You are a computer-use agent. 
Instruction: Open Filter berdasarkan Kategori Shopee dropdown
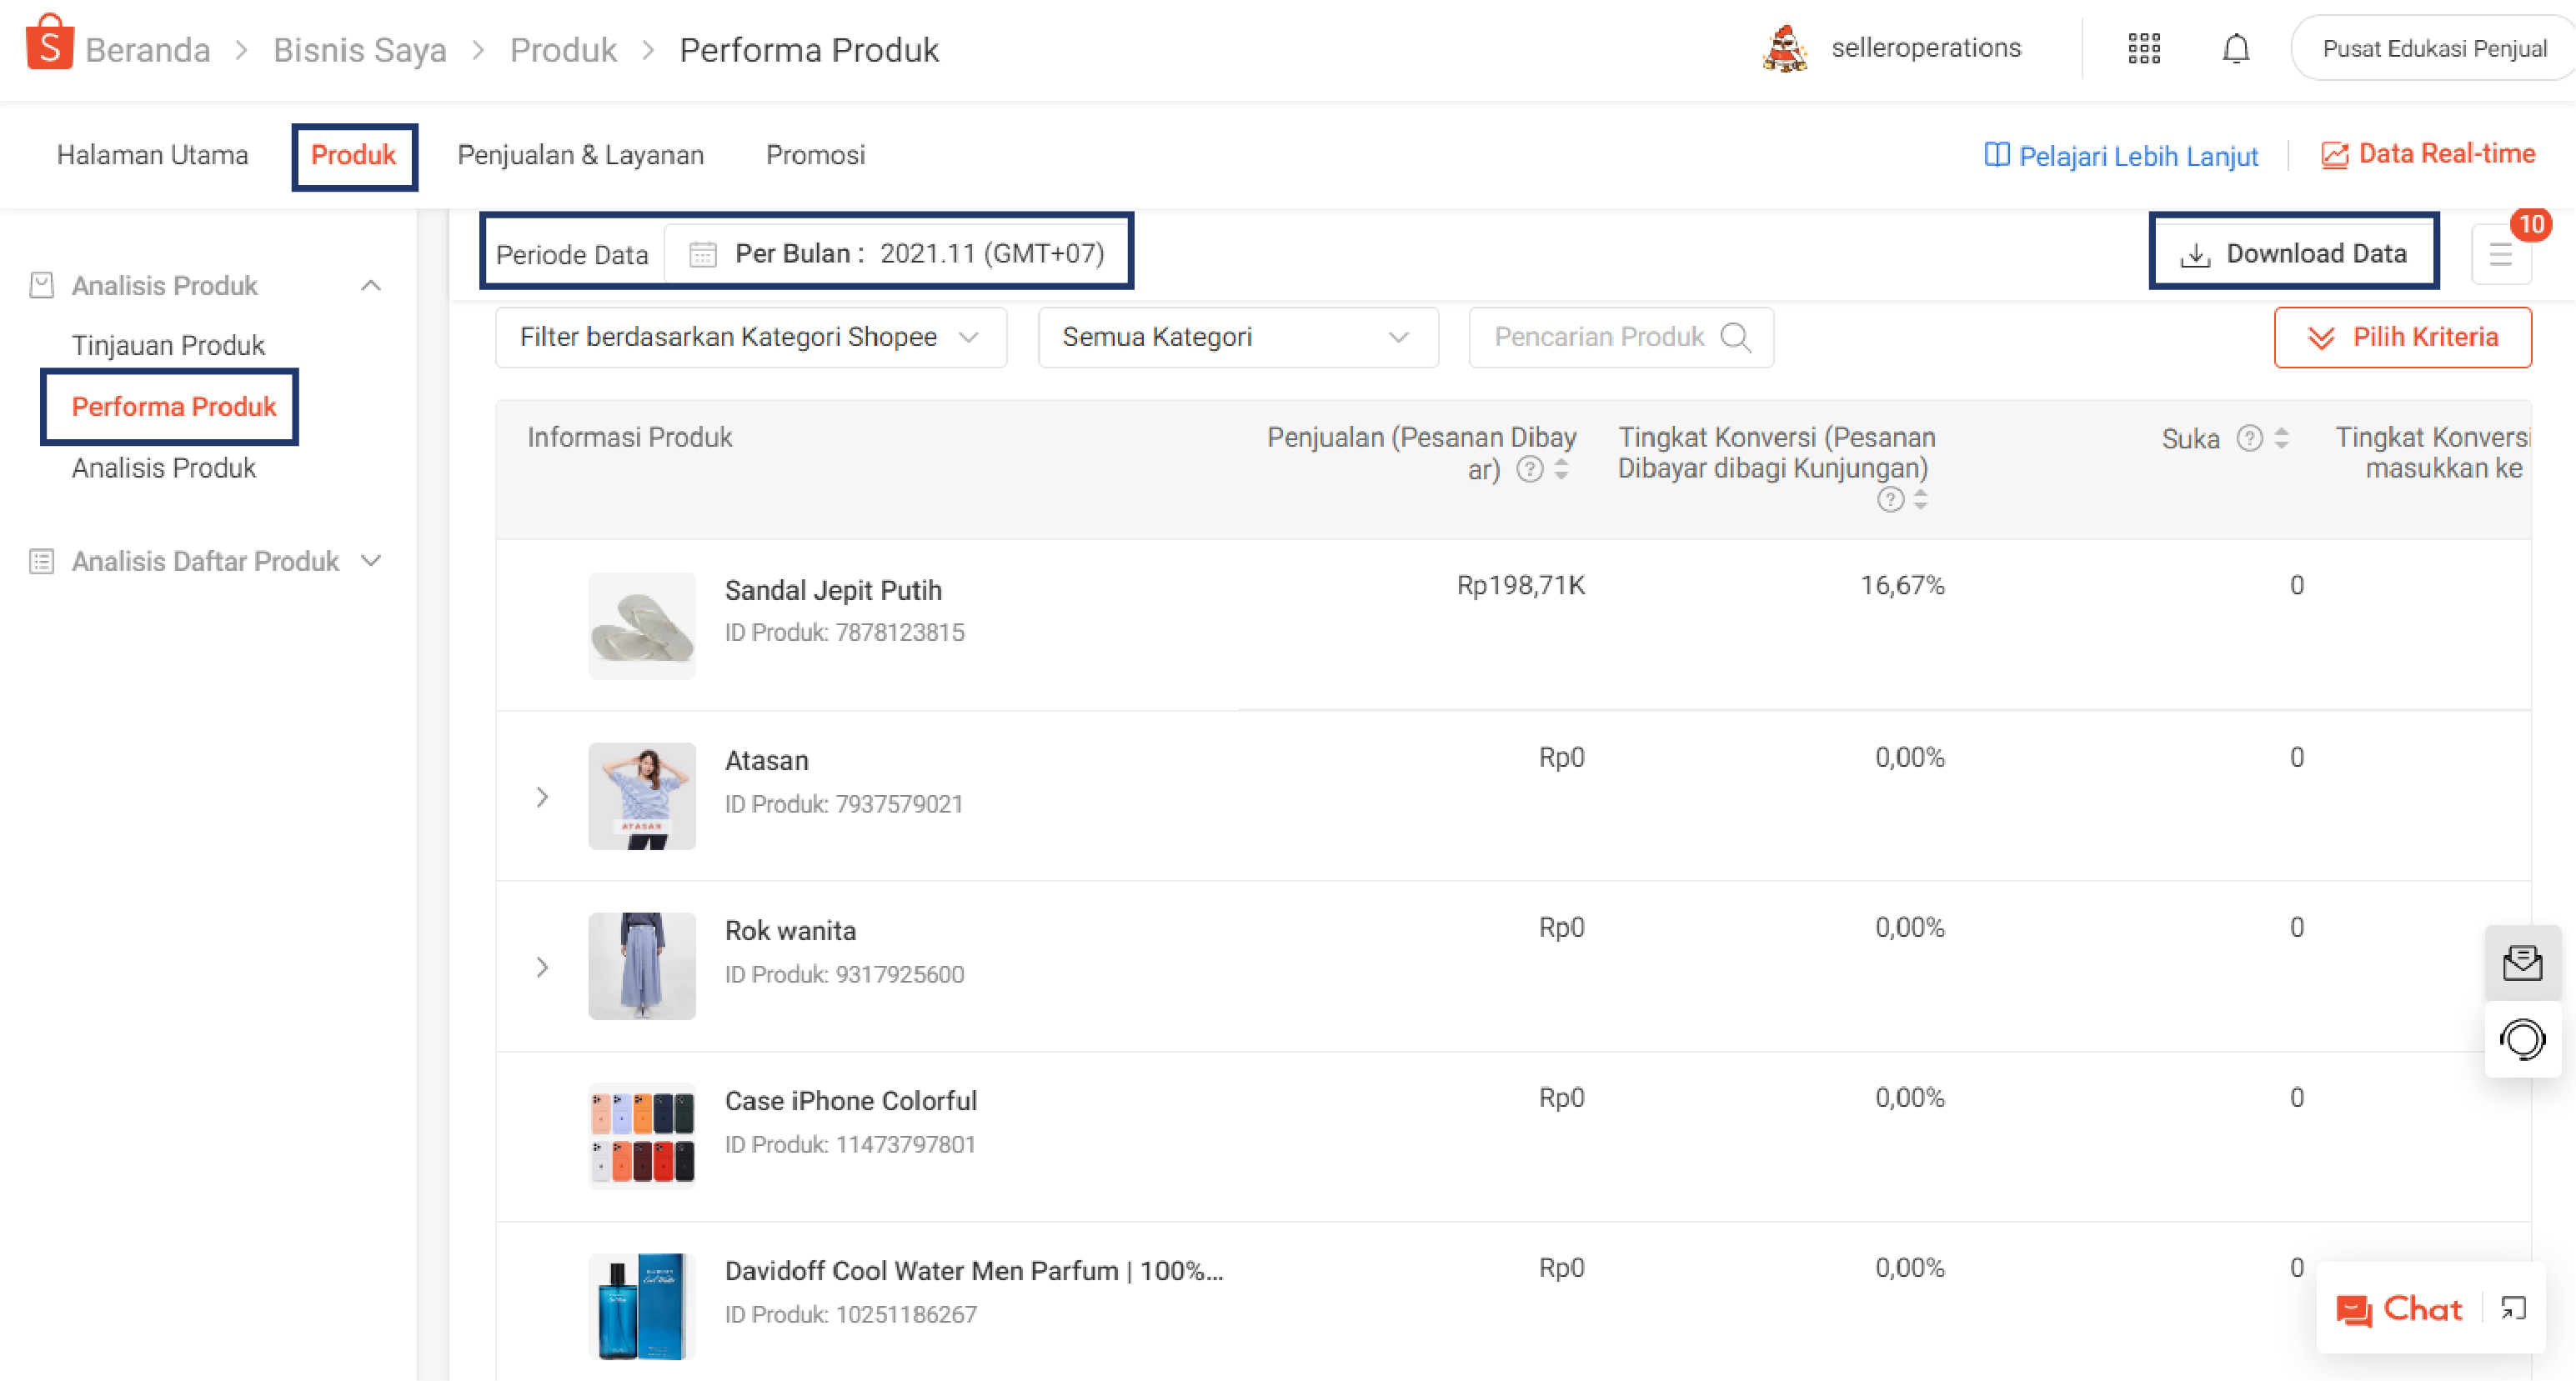pyautogui.click(x=751, y=338)
